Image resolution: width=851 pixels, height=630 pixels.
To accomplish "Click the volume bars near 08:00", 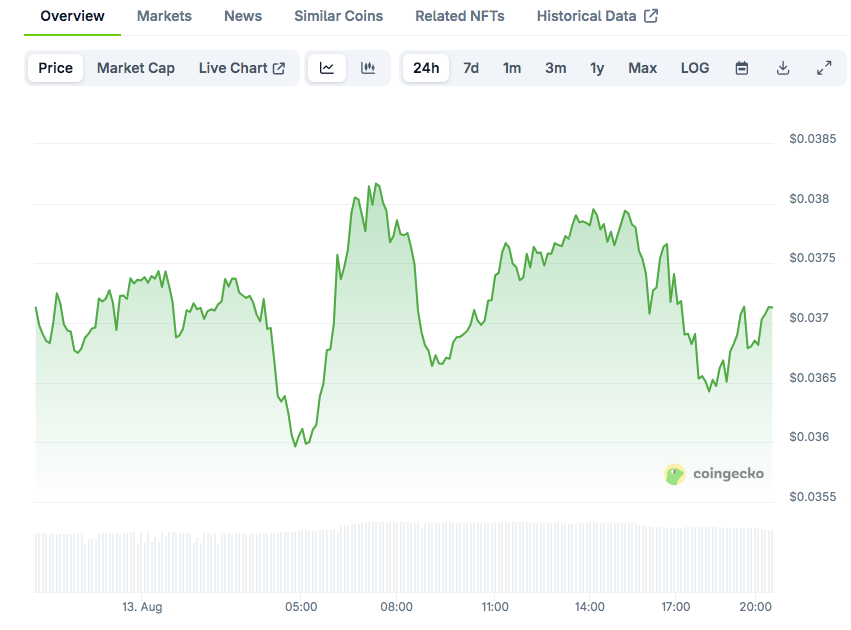I will click(397, 557).
